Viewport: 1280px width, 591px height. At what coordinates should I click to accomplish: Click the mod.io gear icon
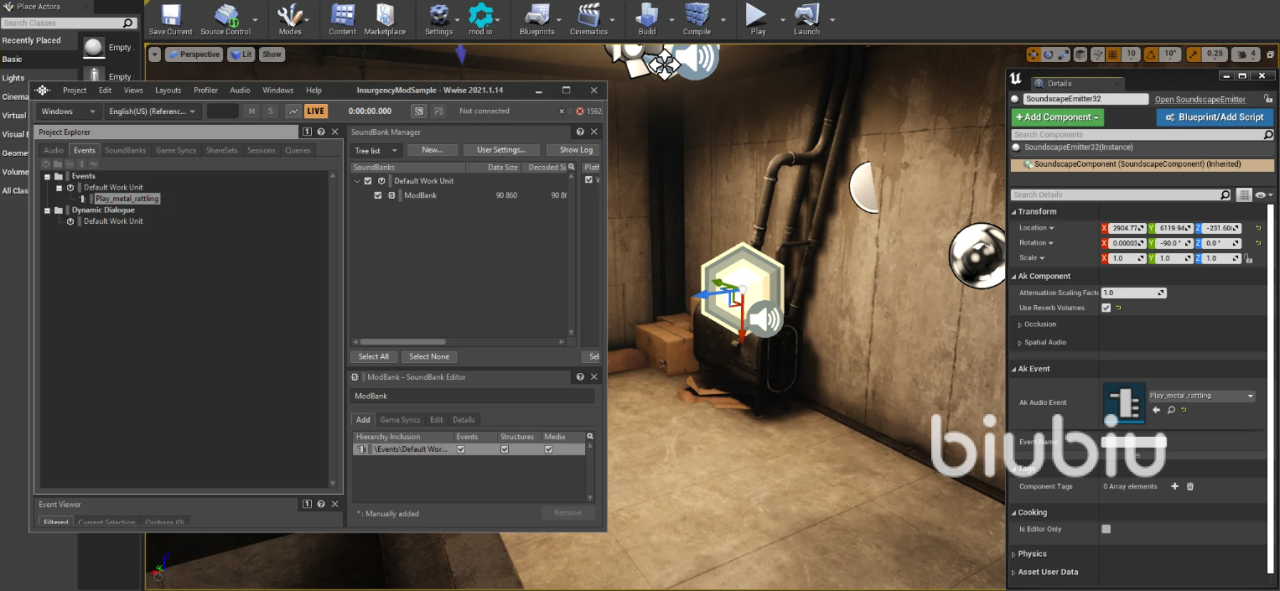click(481, 16)
